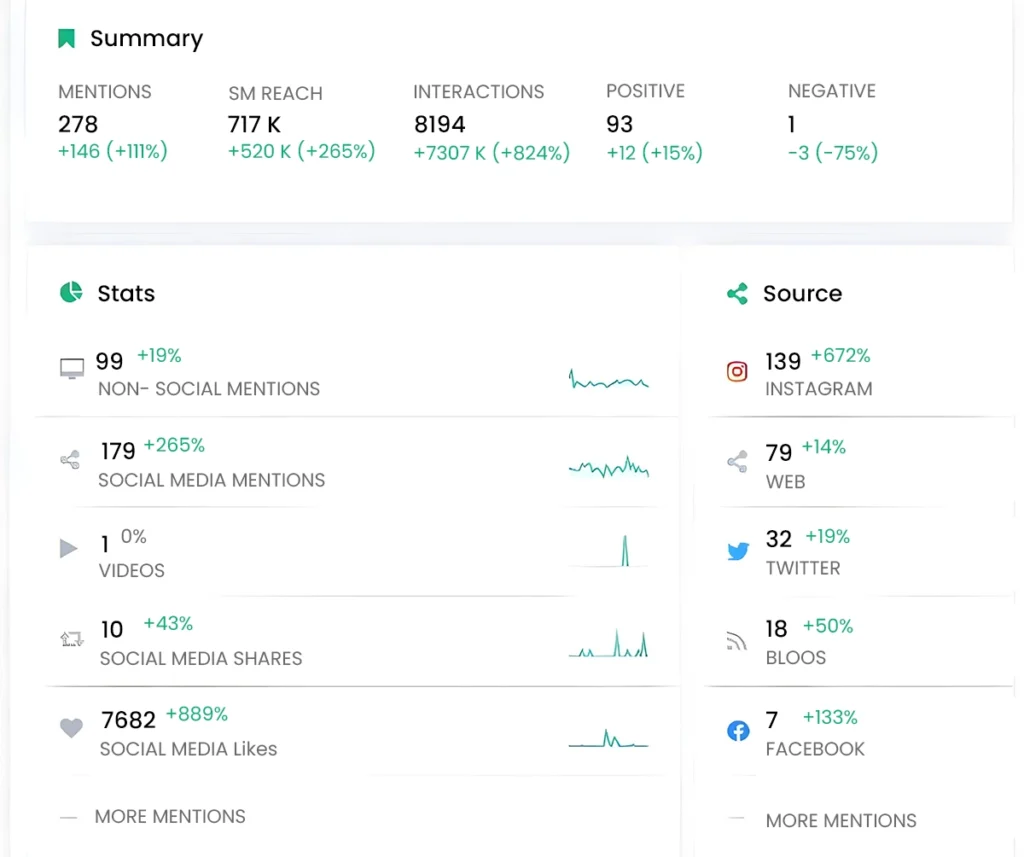Open the Social Media Mentions stat row
This screenshot has width=1024, height=857.
[x=211, y=480]
